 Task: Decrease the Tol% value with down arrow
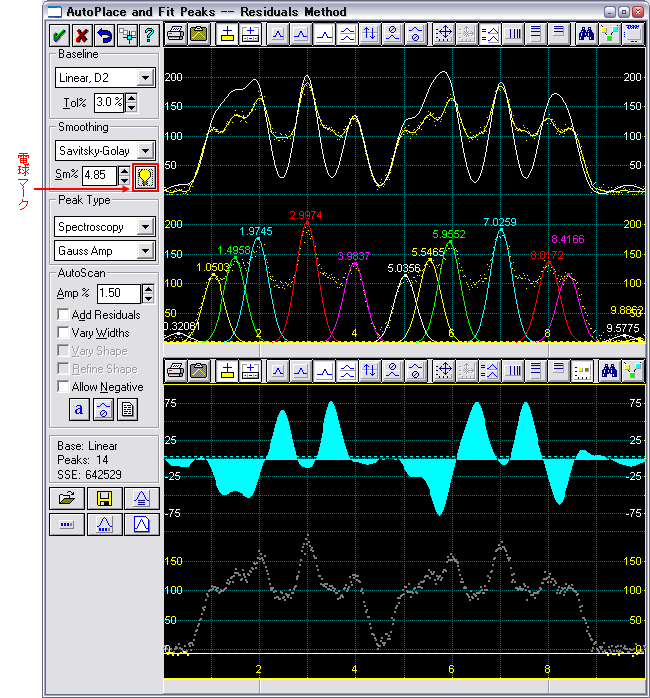point(131,107)
